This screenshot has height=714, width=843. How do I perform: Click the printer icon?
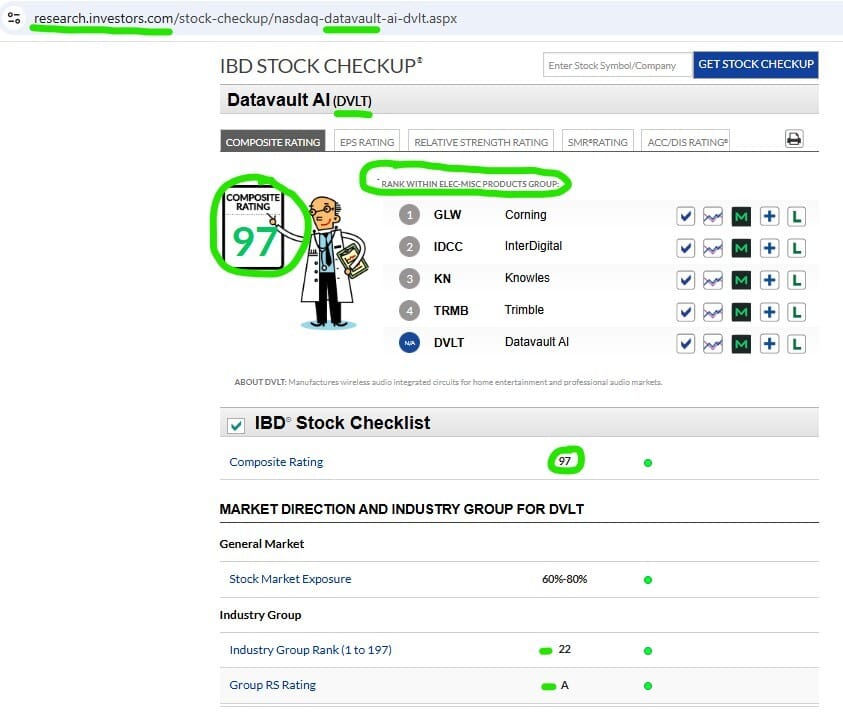pyautogui.click(x=794, y=139)
